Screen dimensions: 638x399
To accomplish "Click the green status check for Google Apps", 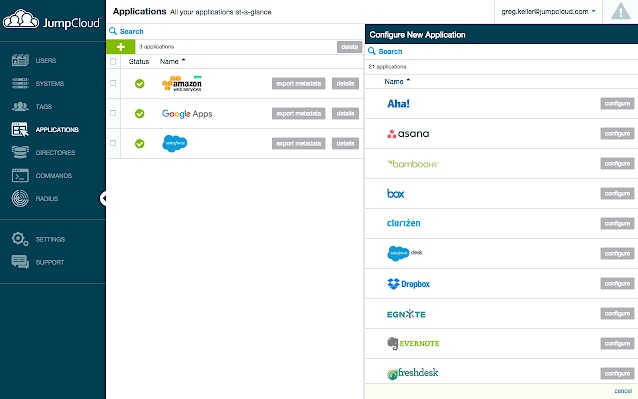I will tap(140, 113).
